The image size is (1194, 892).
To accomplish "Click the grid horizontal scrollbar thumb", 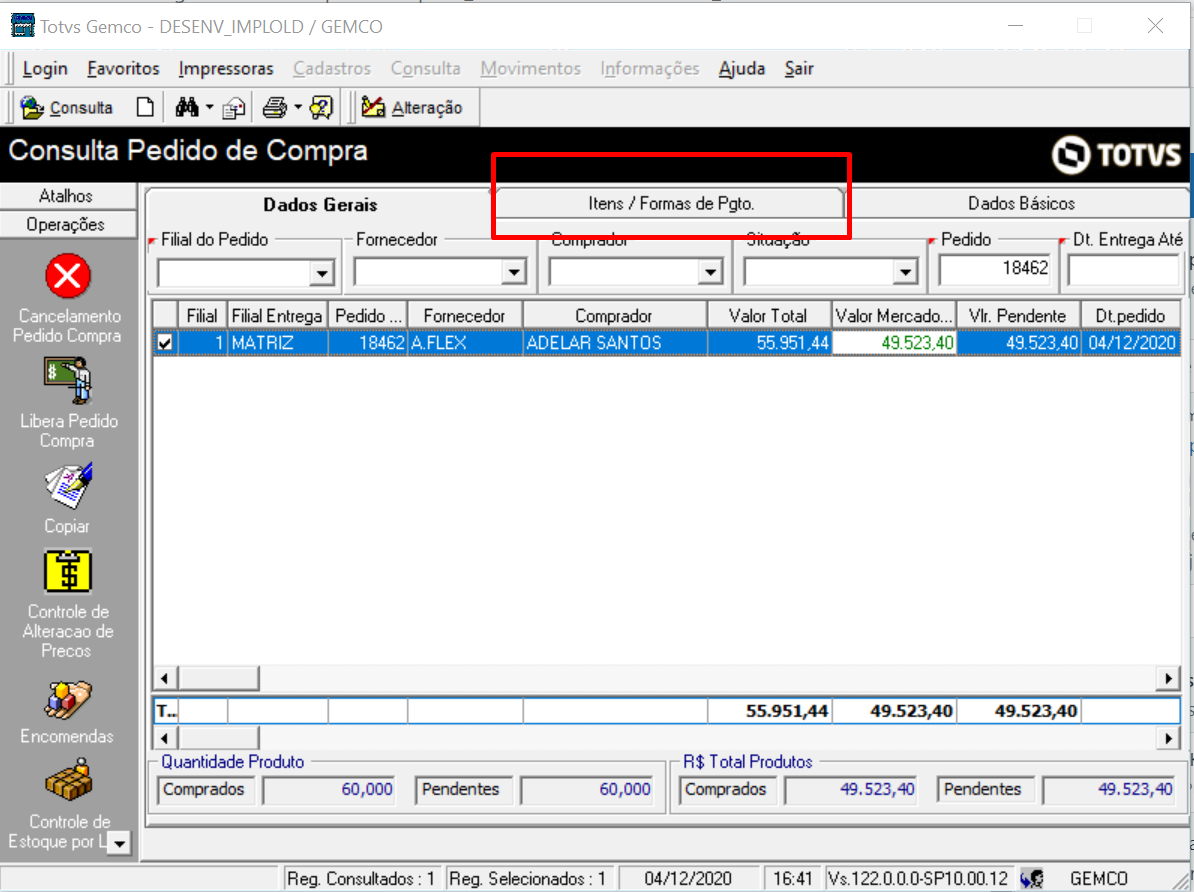I will (219, 678).
